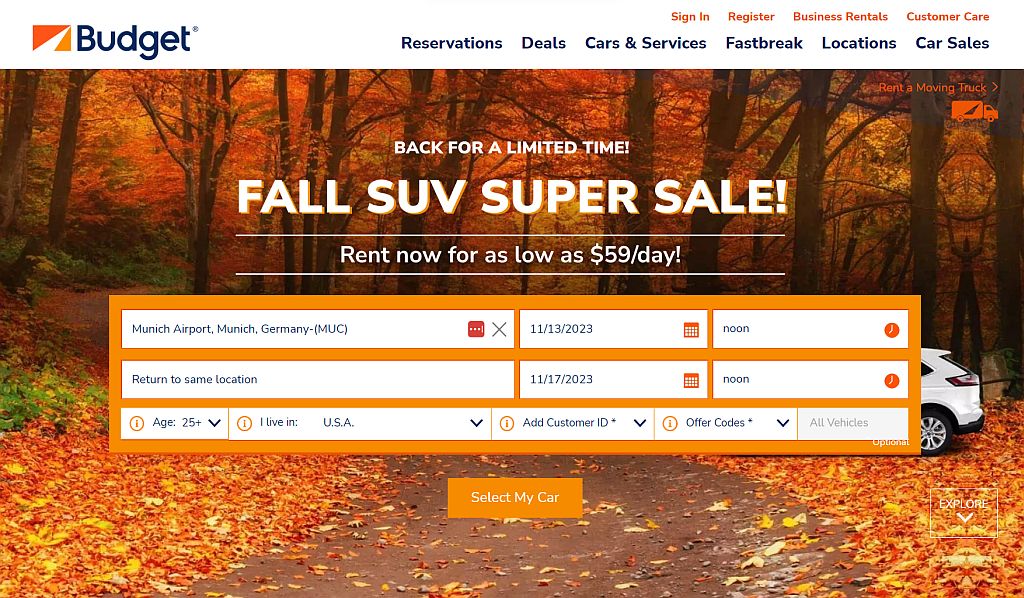Click the pick-up time clock icon
The width and height of the screenshot is (1024, 598).
coord(891,330)
